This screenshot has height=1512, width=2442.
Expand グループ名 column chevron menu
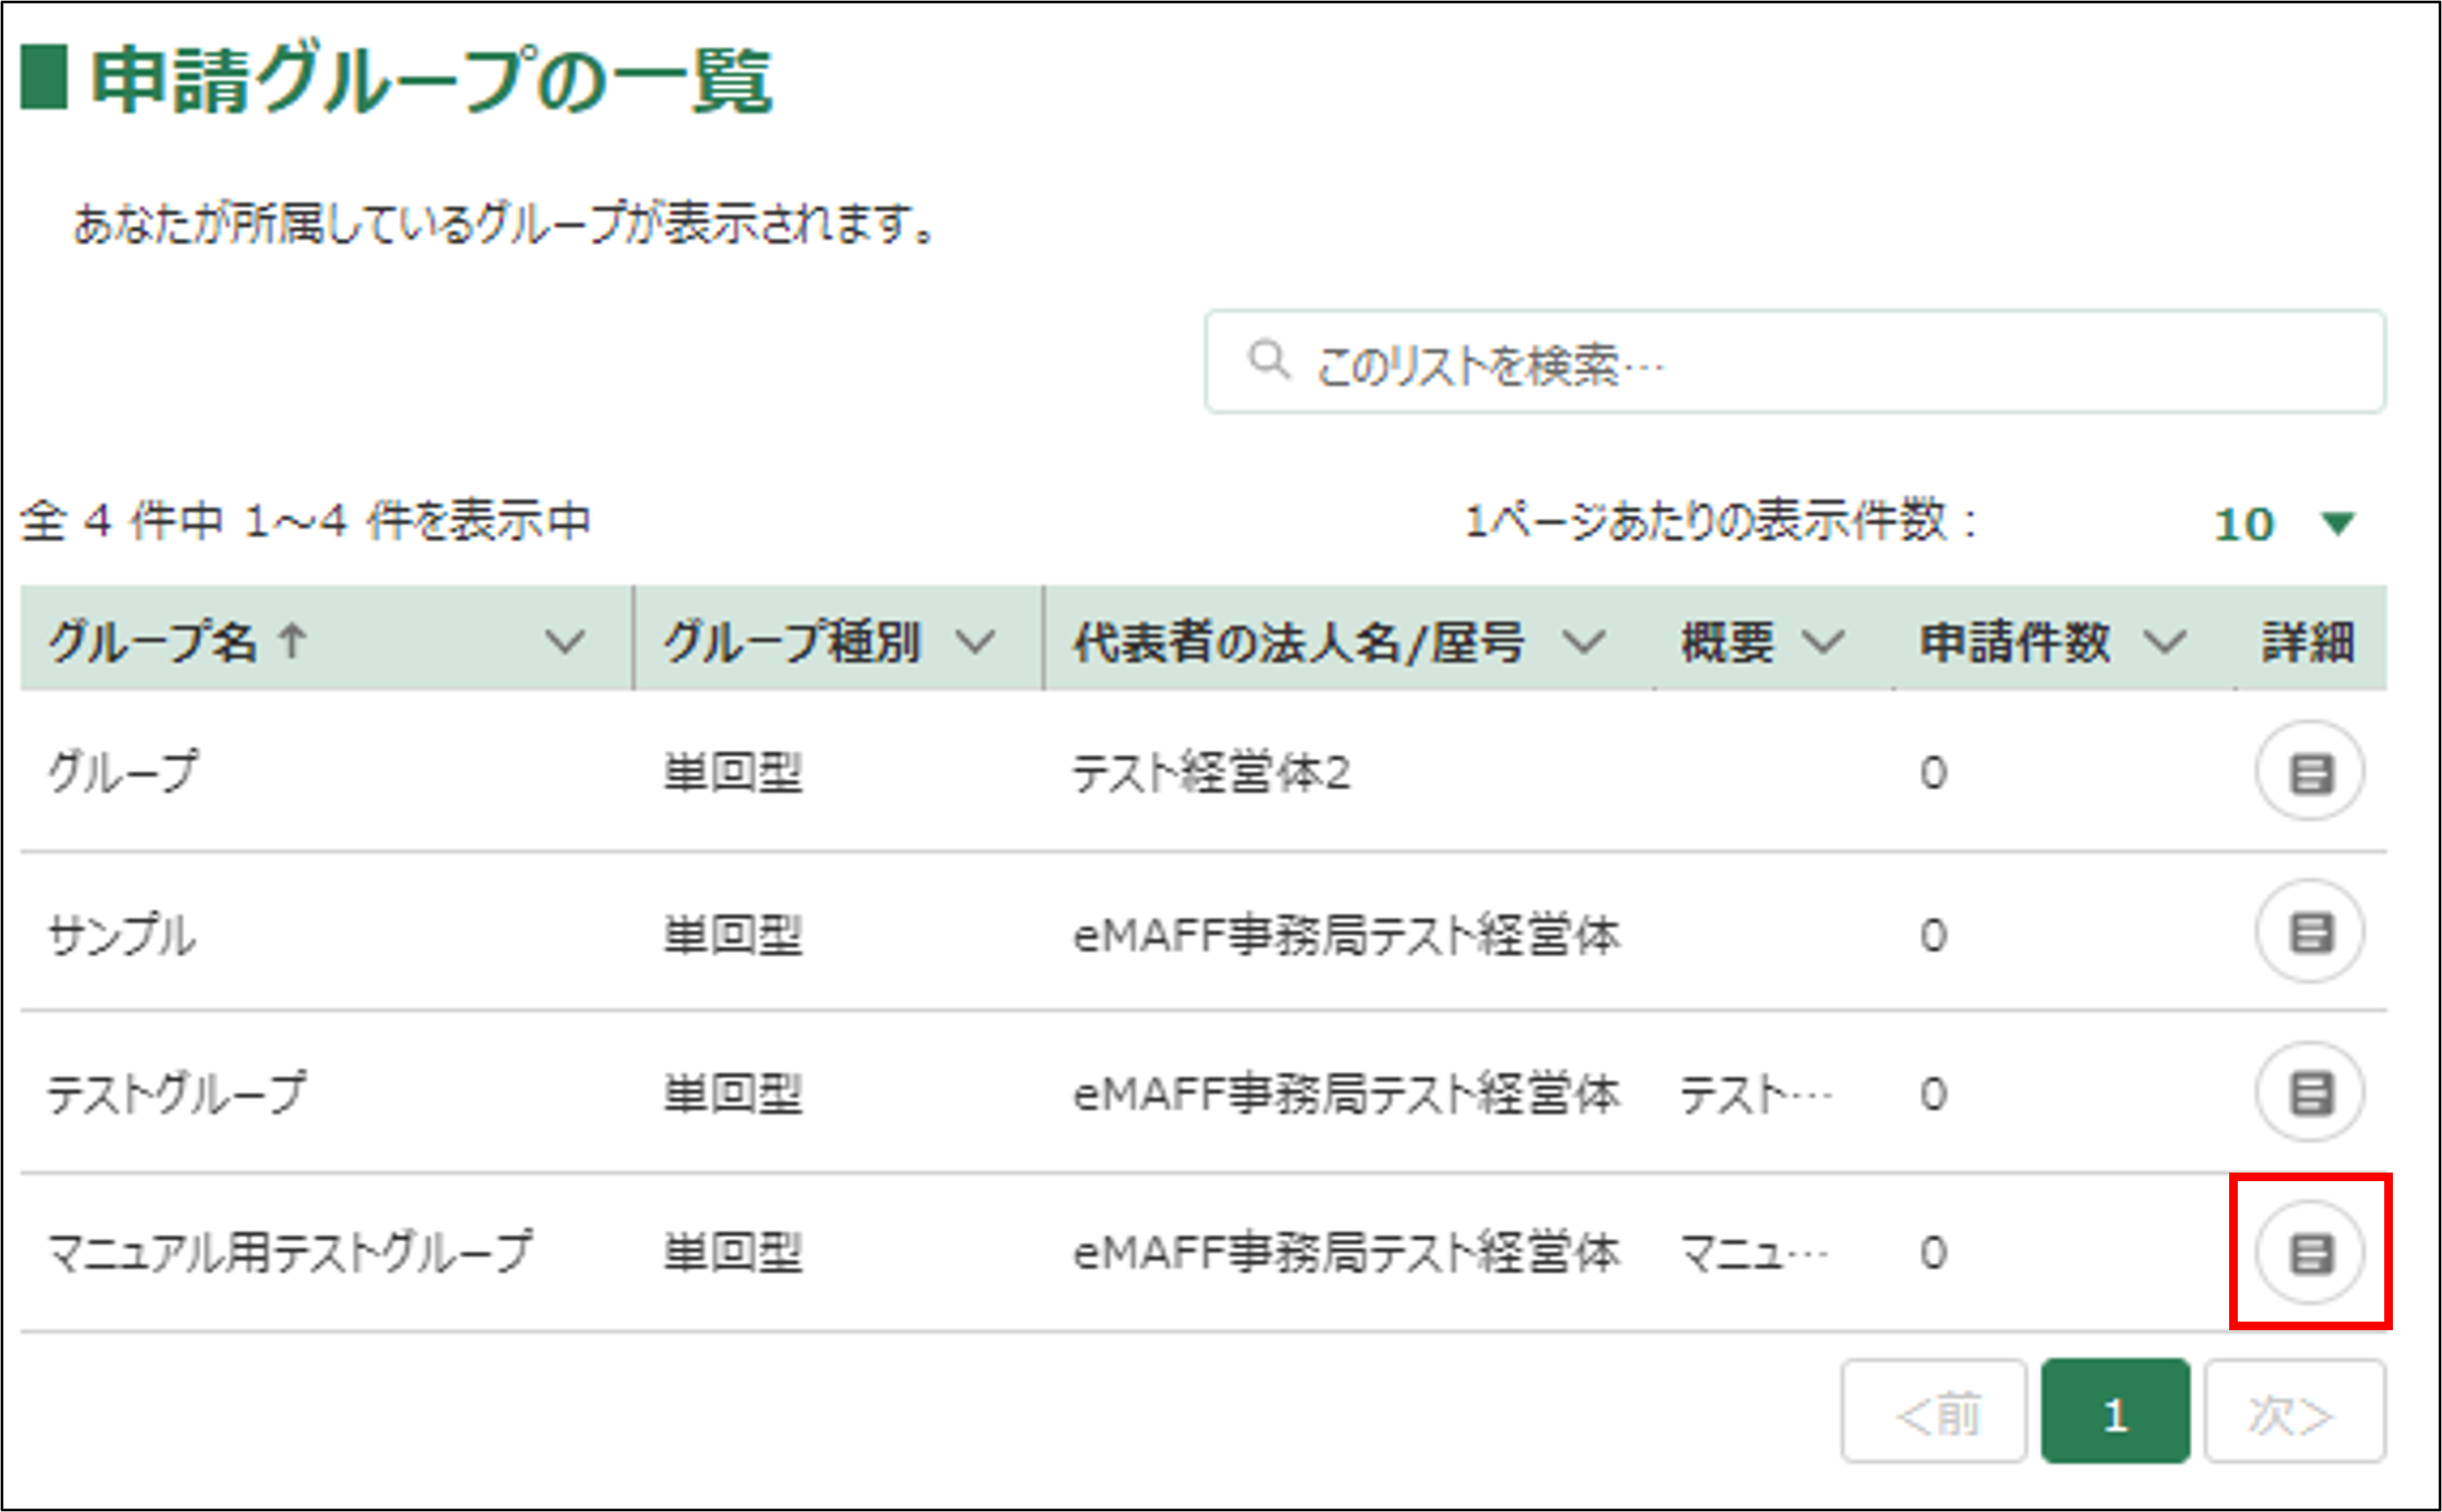coord(565,641)
